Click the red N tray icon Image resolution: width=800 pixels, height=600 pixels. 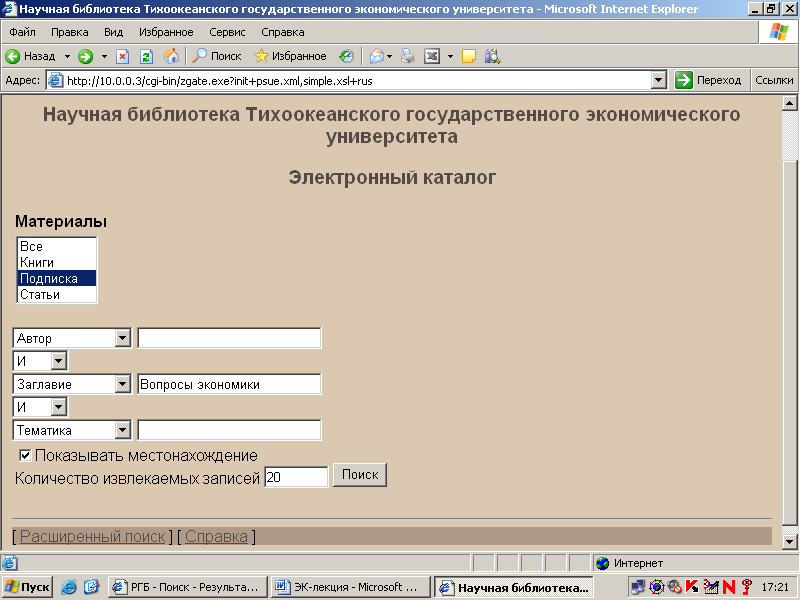coord(729,587)
